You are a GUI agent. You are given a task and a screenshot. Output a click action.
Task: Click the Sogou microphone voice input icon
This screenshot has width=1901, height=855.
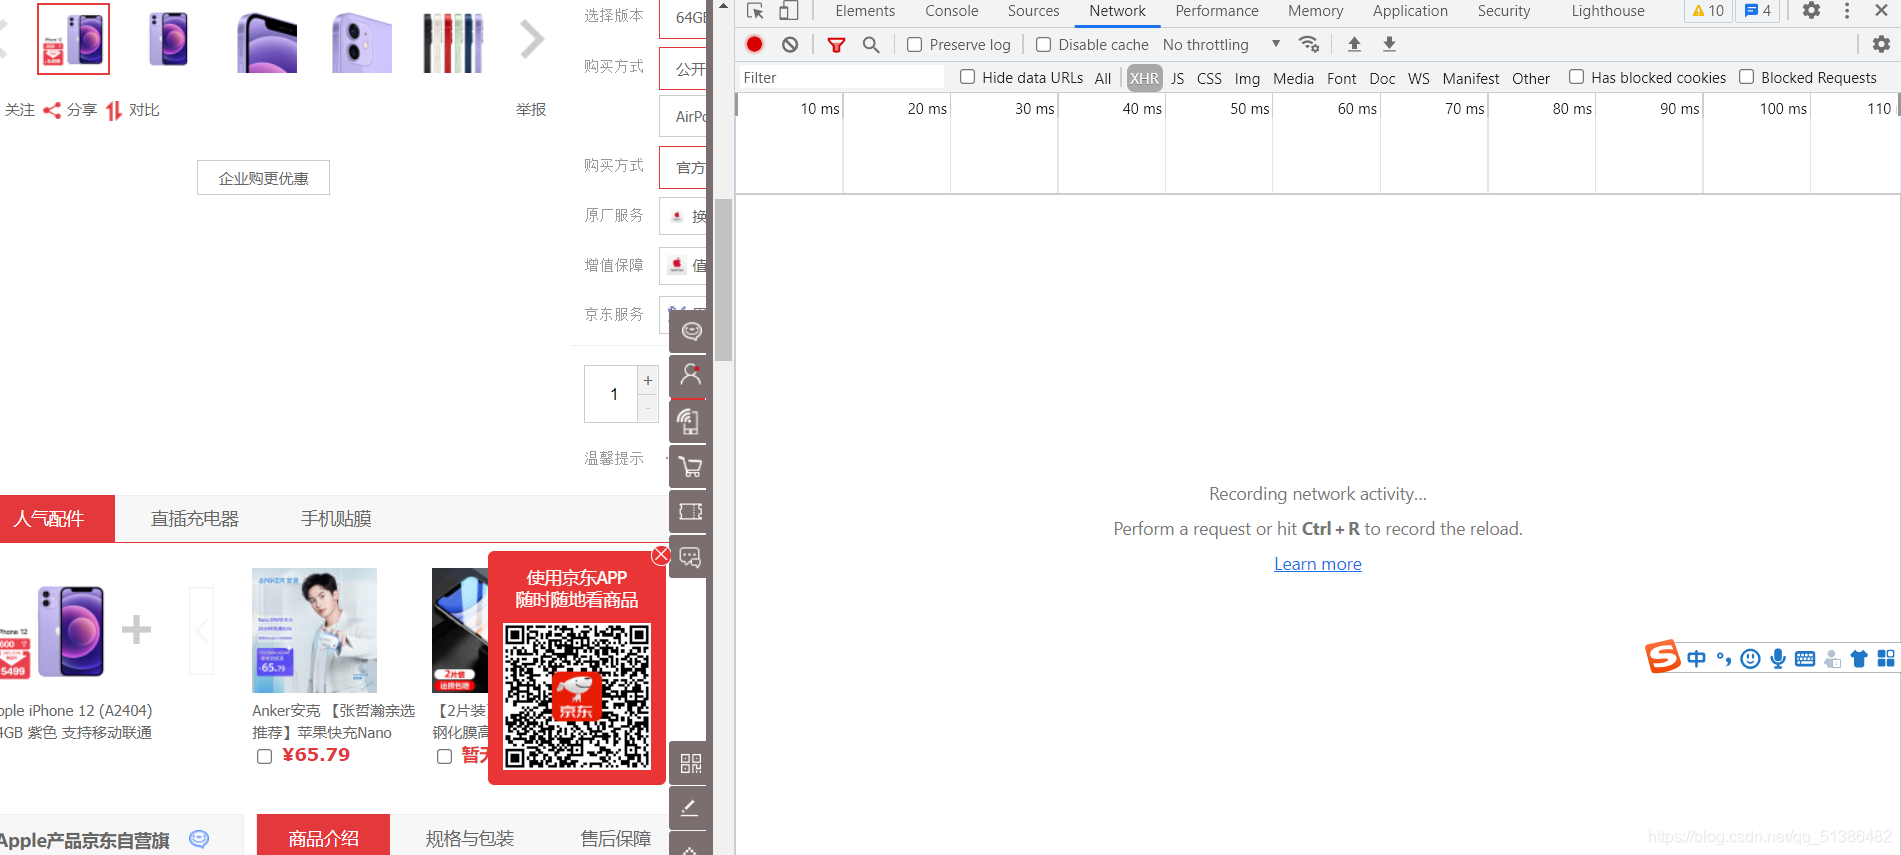(x=1778, y=658)
